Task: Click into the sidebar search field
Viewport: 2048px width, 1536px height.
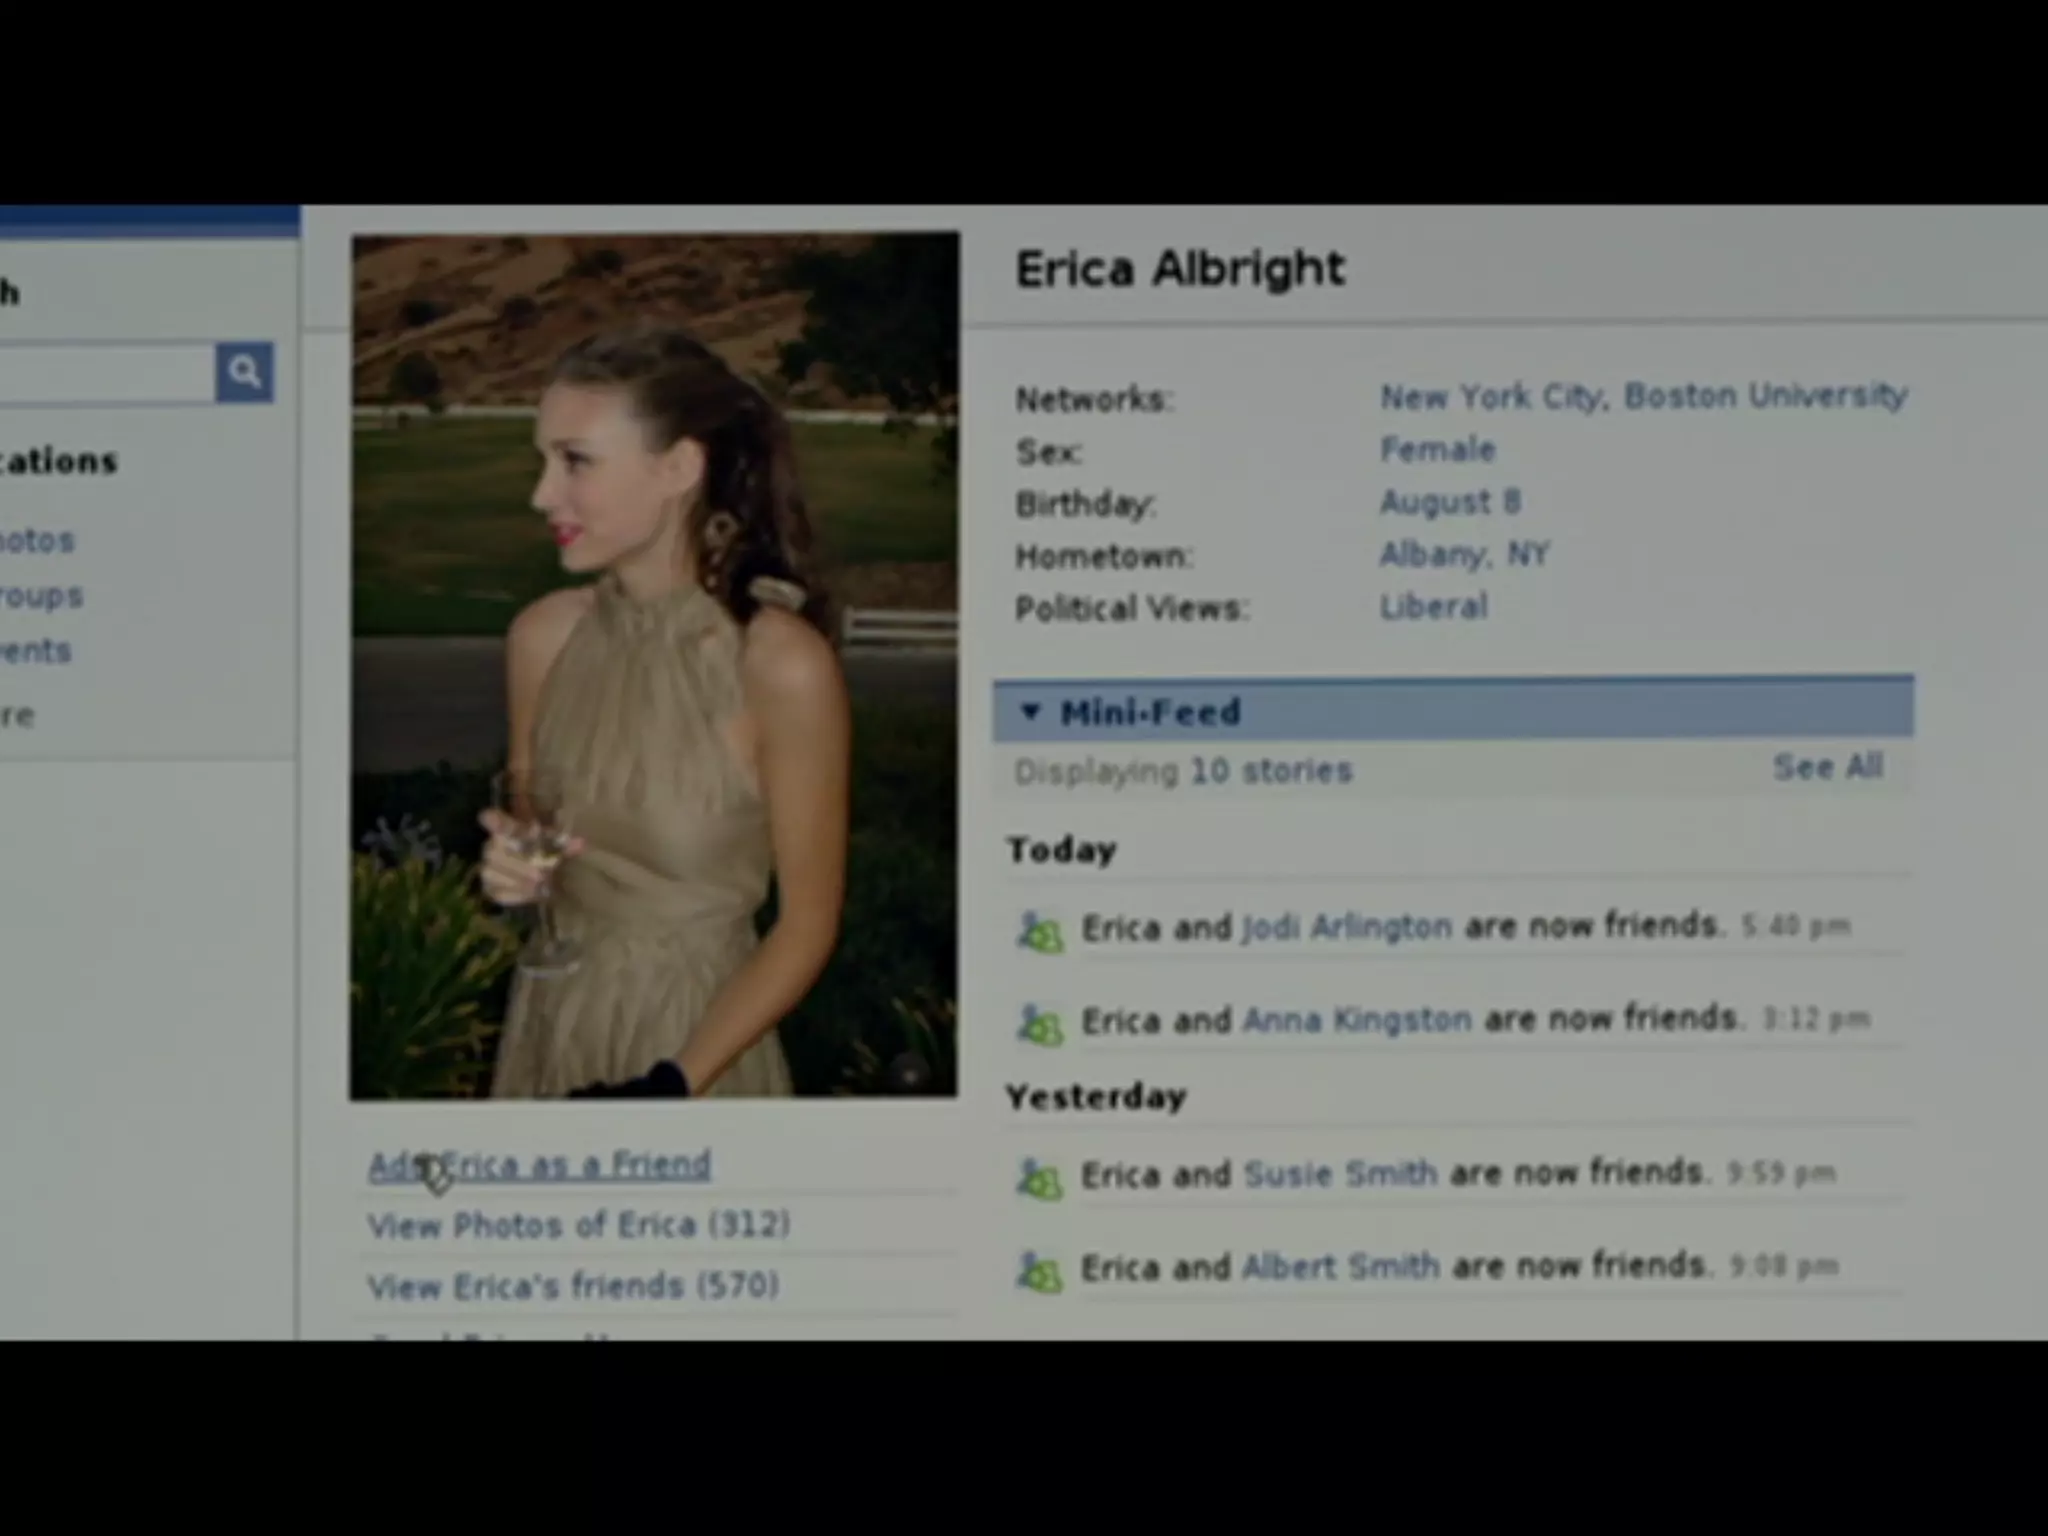Action: pos(105,374)
